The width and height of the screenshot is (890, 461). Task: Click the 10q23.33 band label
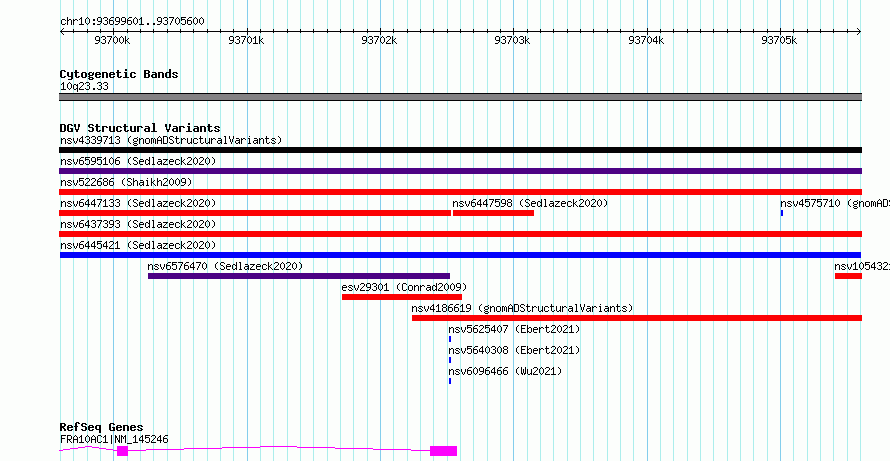84,87
